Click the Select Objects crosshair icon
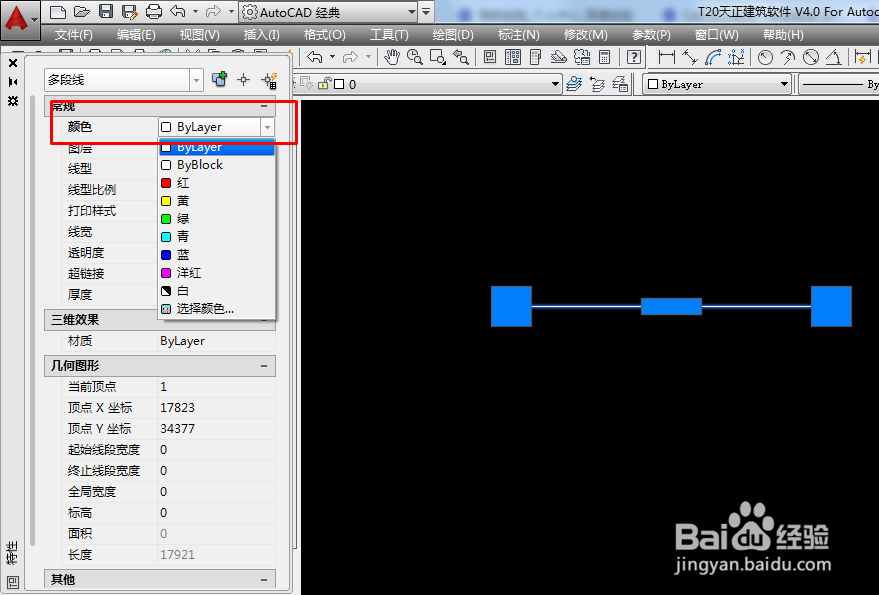The height and width of the screenshot is (595, 879). click(243, 80)
